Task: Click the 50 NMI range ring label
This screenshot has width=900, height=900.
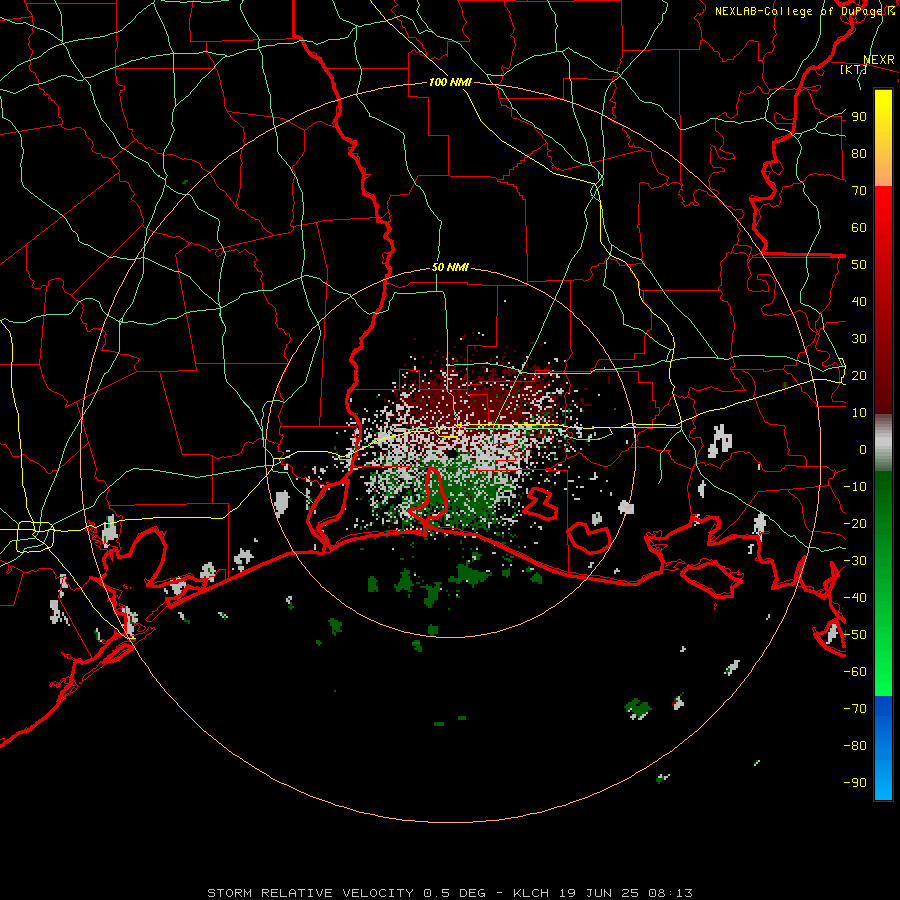Action: coord(450,267)
